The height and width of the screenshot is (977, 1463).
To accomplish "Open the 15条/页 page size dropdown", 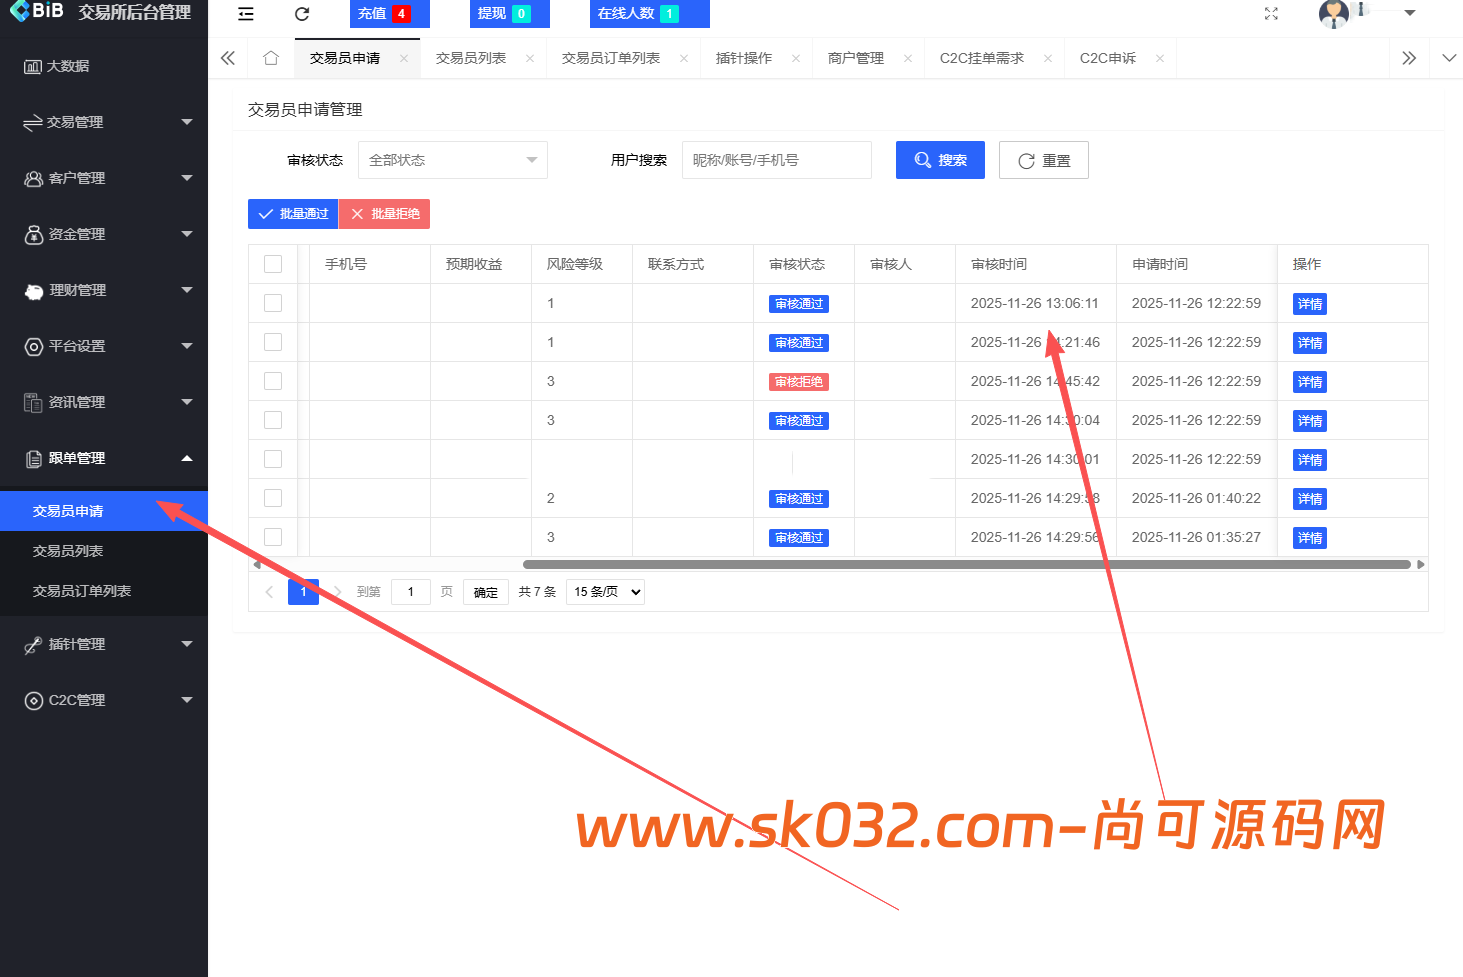I will (604, 591).
